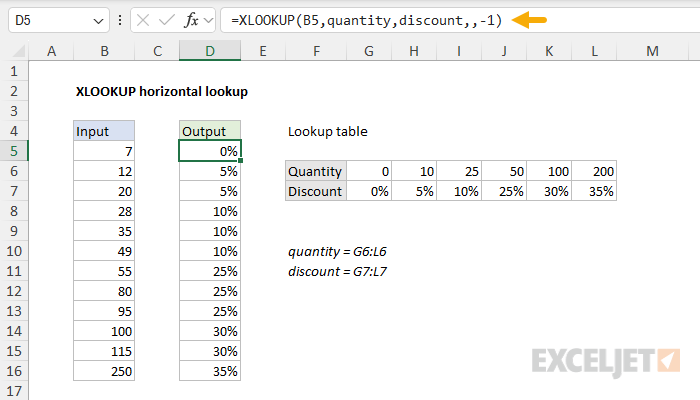Click the 'Discount' row label cell

pyautogui.click(x=316, y=191)
